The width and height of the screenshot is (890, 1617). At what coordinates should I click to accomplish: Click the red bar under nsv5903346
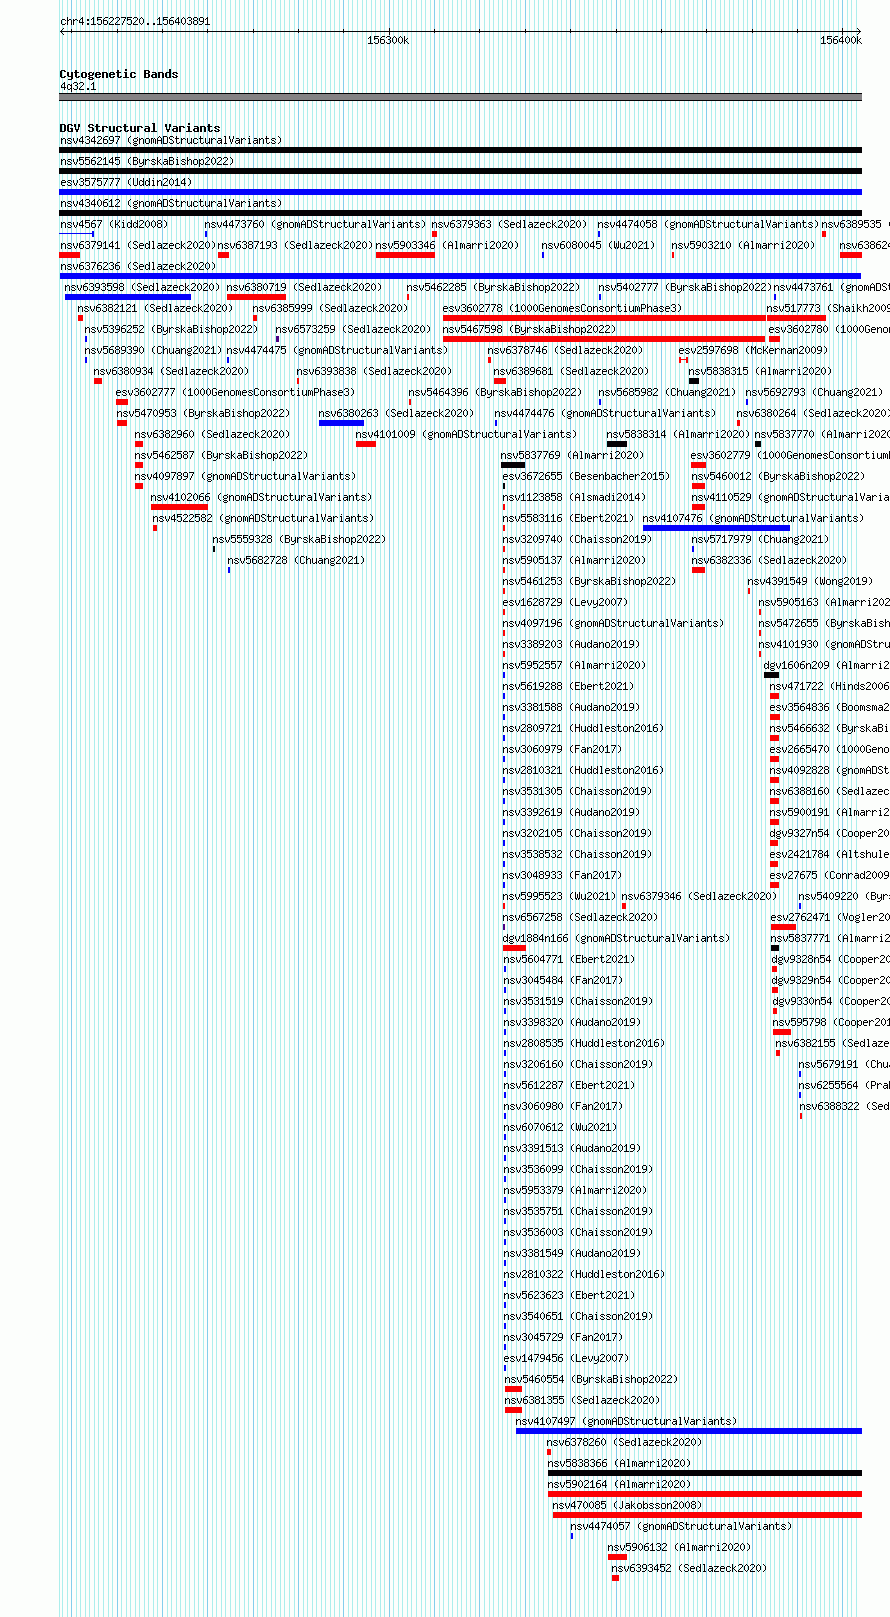[x=405, y=255]
